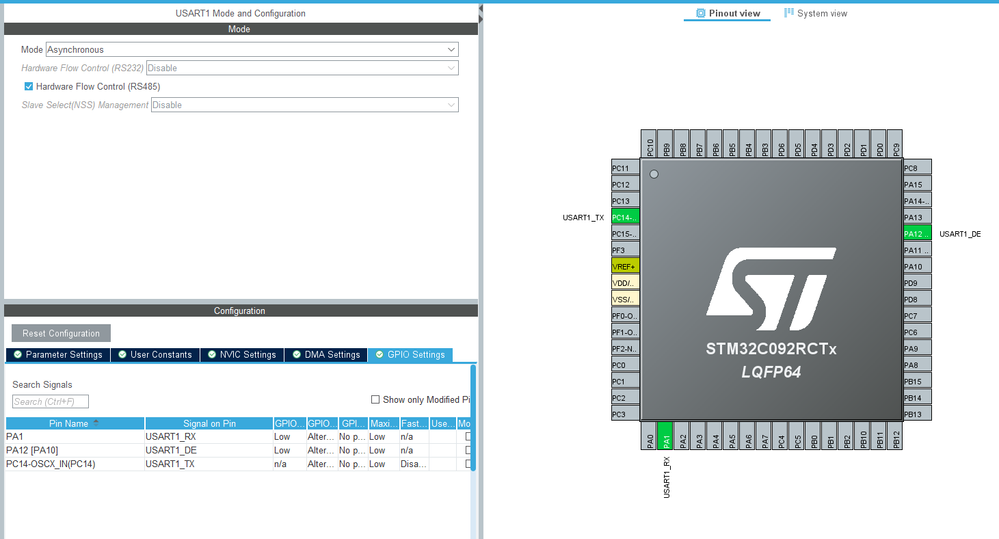Sort by the Pin Name column header

(x=75, y=423)
